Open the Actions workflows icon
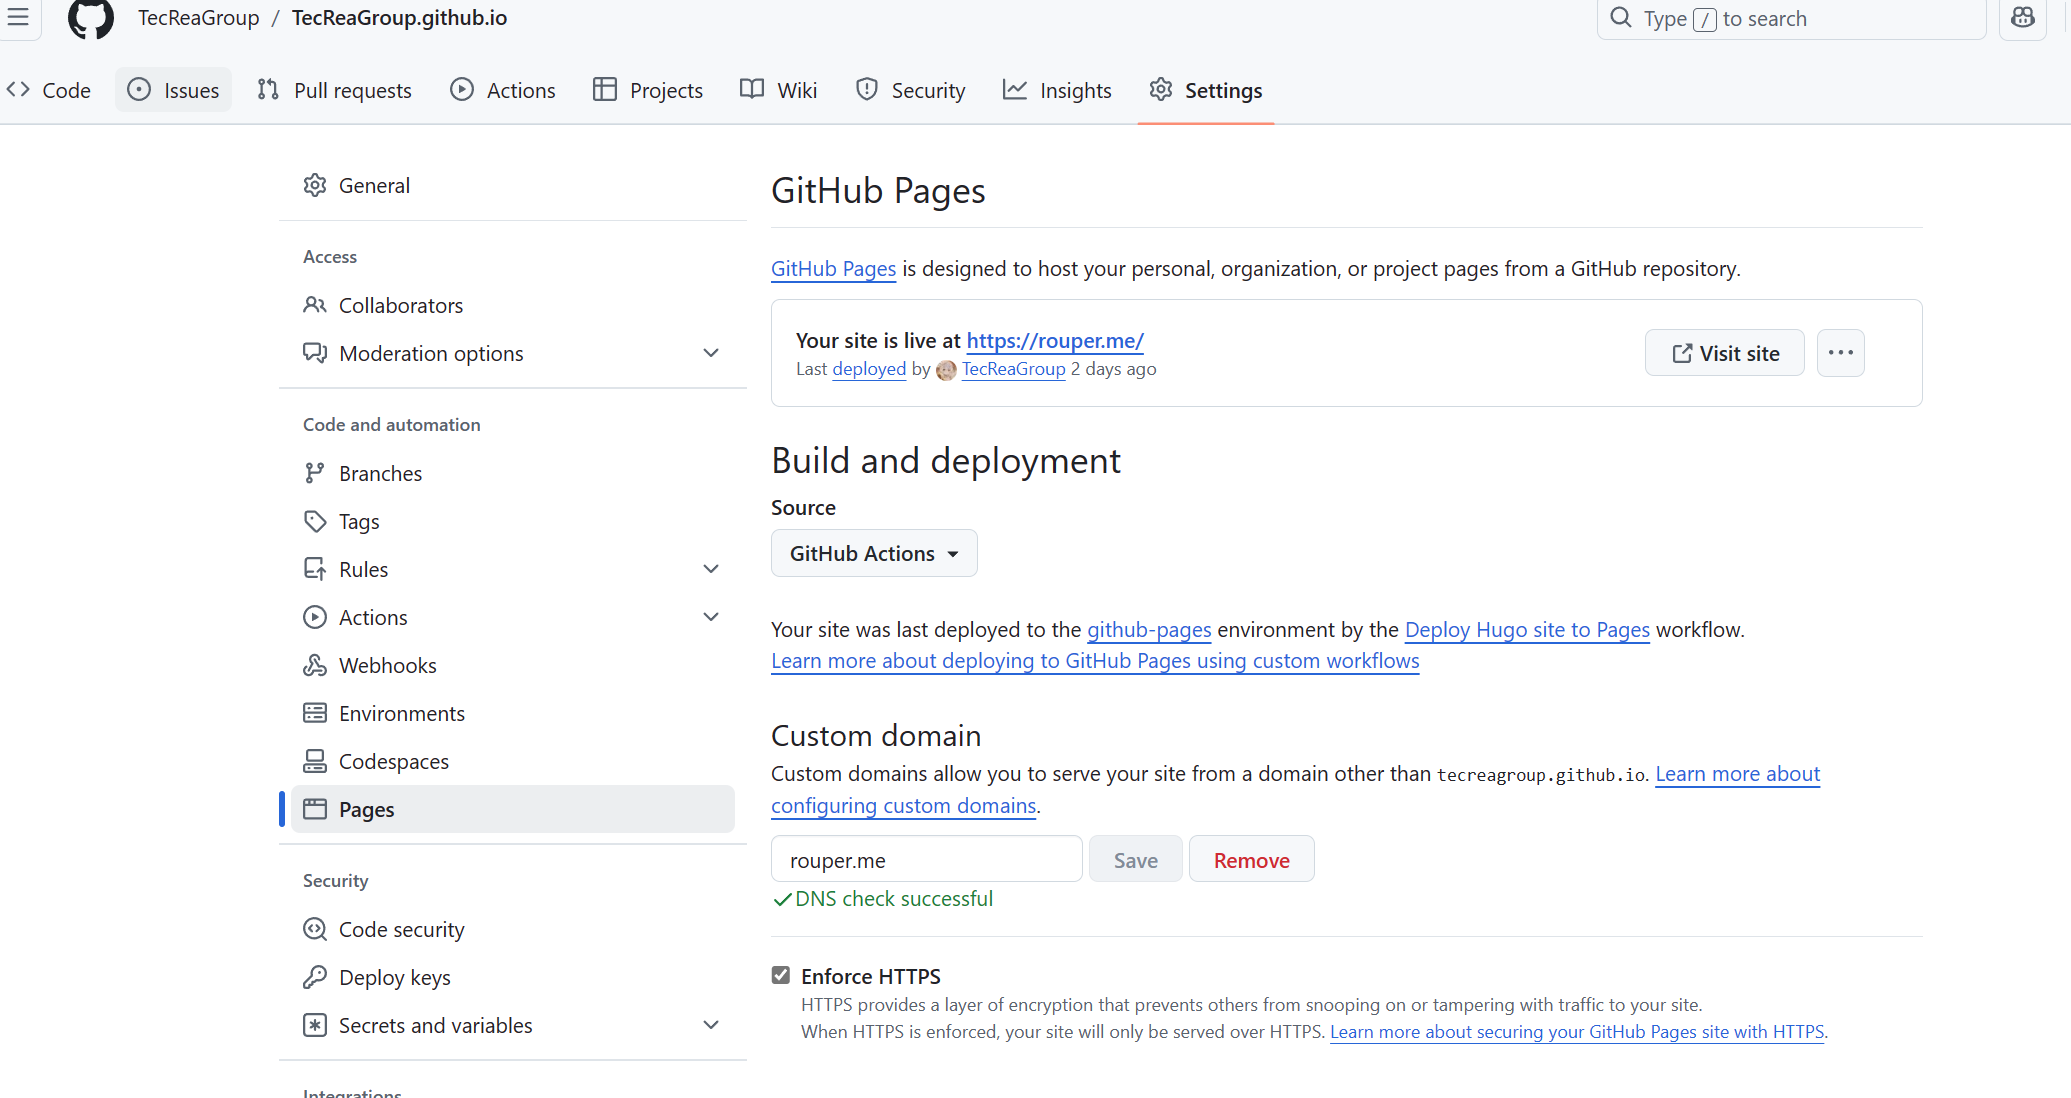 pyautogui.click(x=463, y=89)
